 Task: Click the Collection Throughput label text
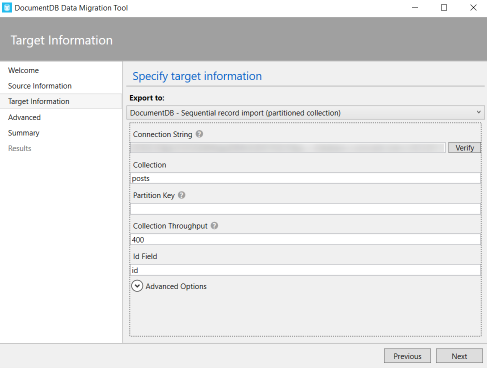(x=170, y=226)
